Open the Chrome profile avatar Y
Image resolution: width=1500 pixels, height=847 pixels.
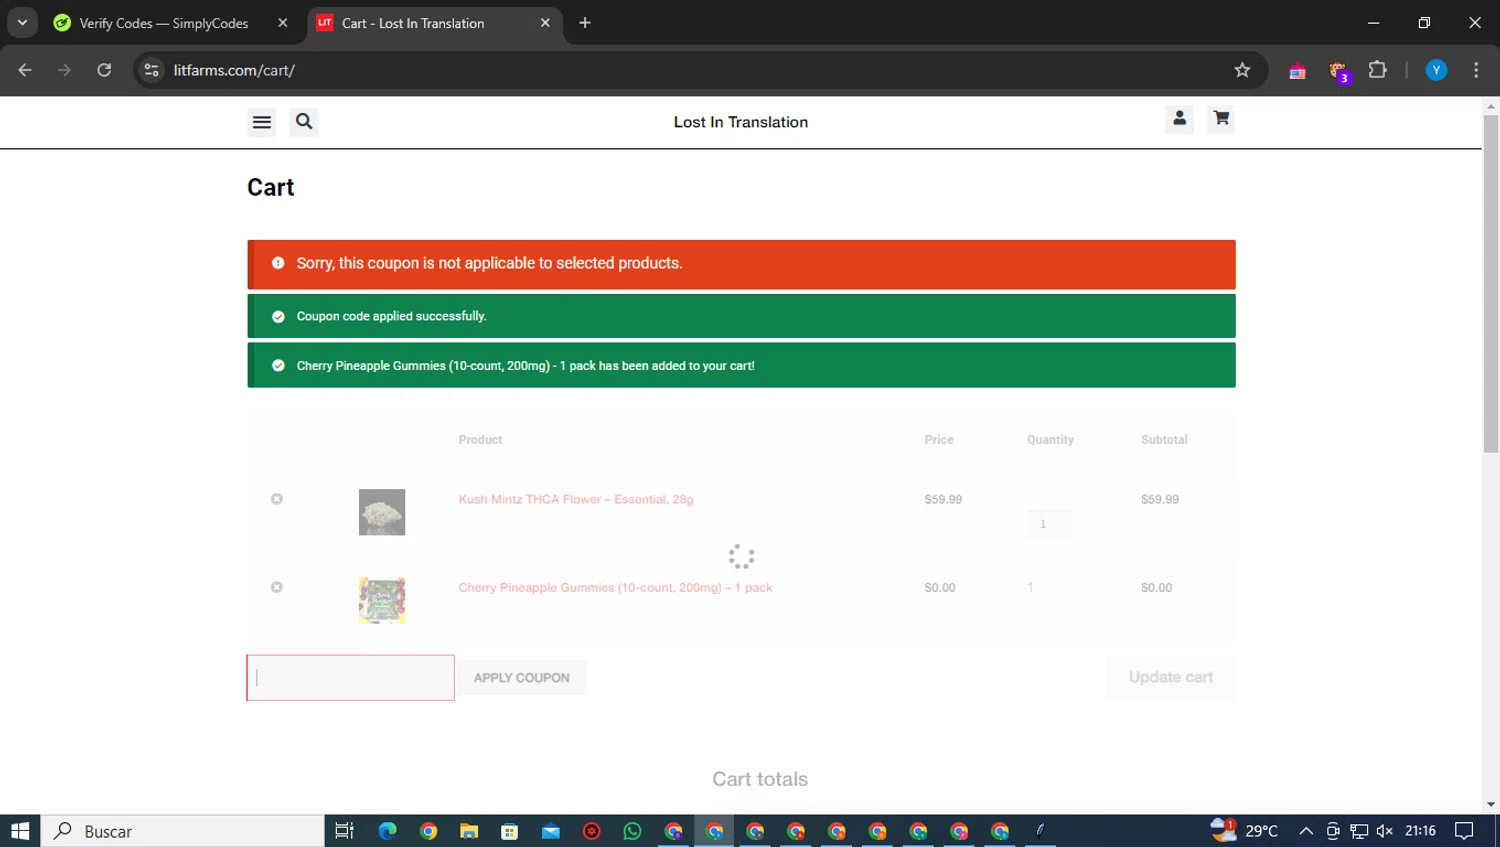pos(1436,70)
